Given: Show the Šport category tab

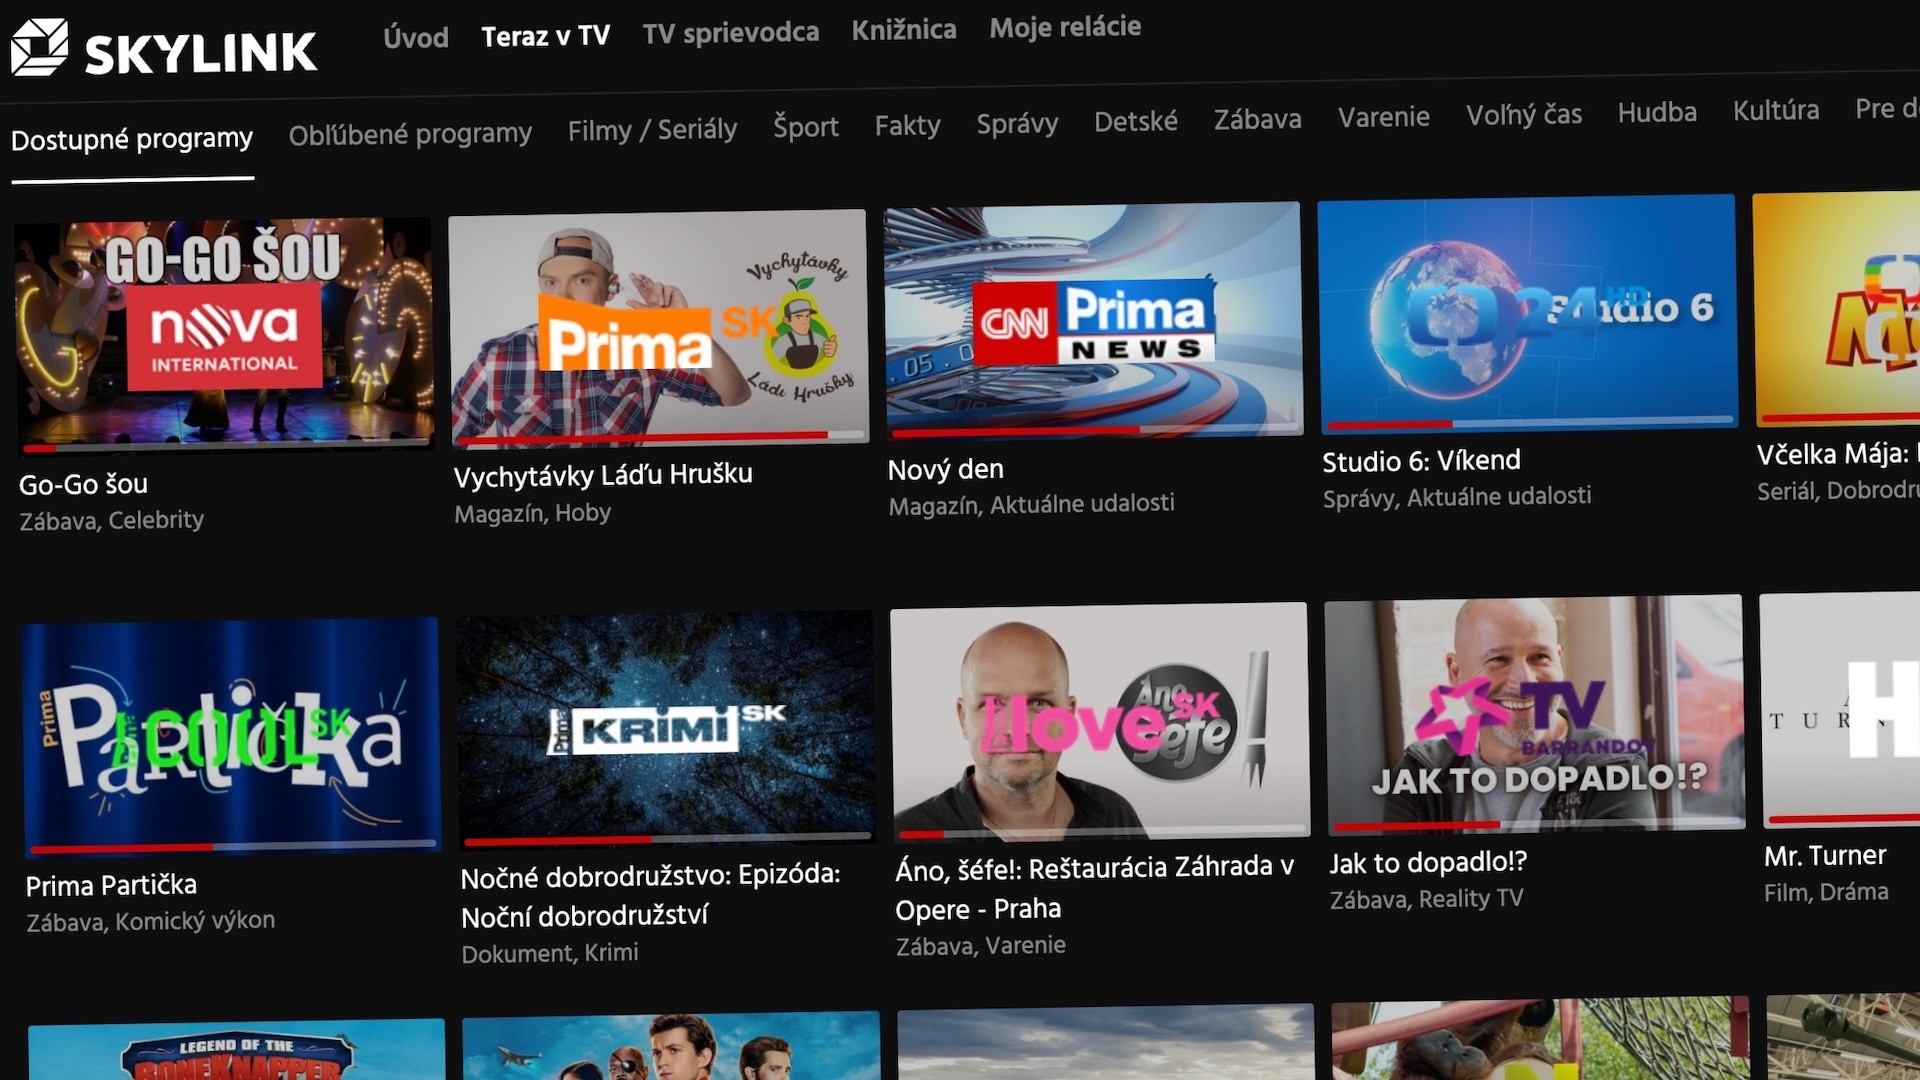Looking at the screenshot, I should pos(805,127).
